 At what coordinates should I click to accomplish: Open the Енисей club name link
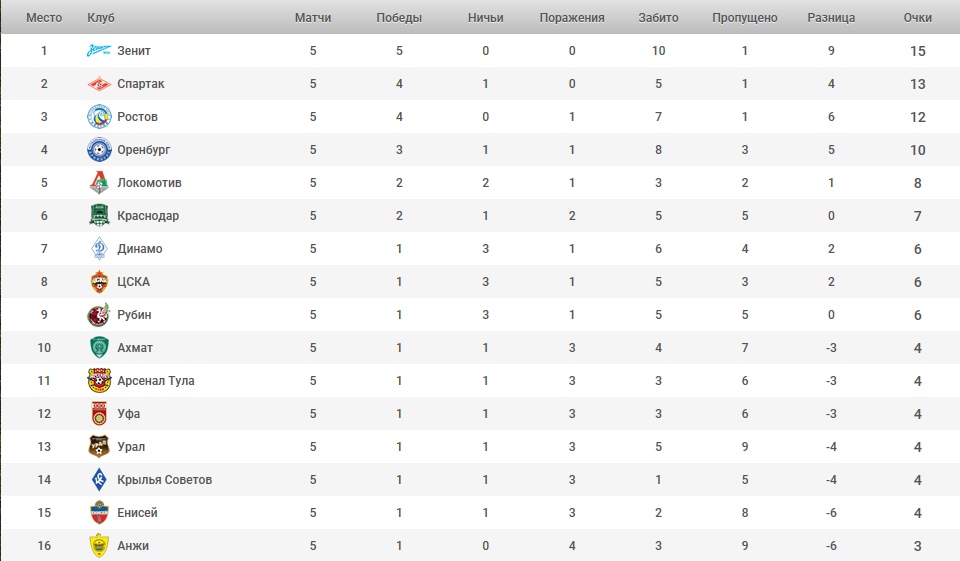point(137,513)
